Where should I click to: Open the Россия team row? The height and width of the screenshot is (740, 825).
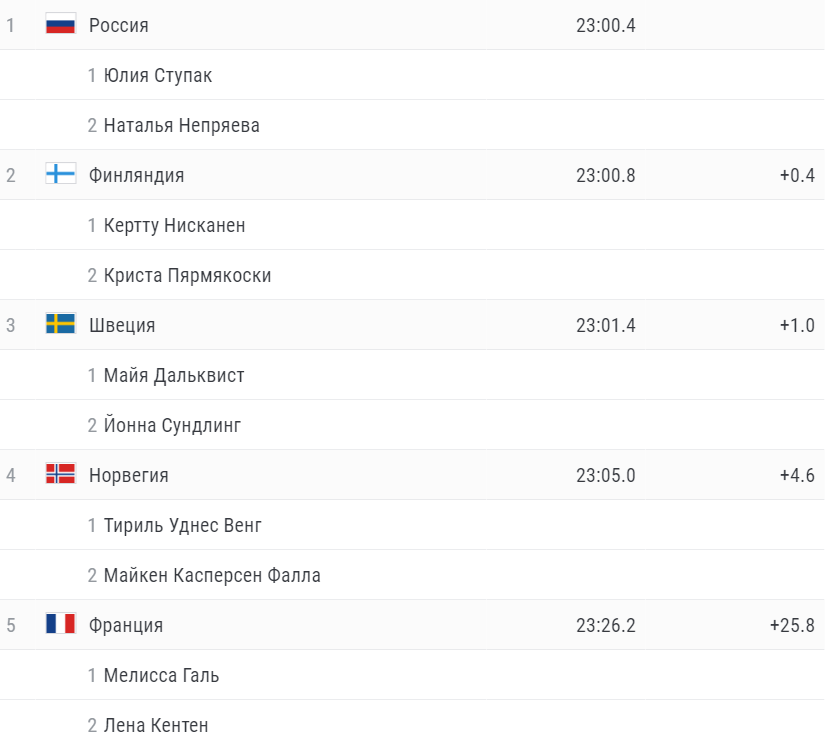[412, 25]
